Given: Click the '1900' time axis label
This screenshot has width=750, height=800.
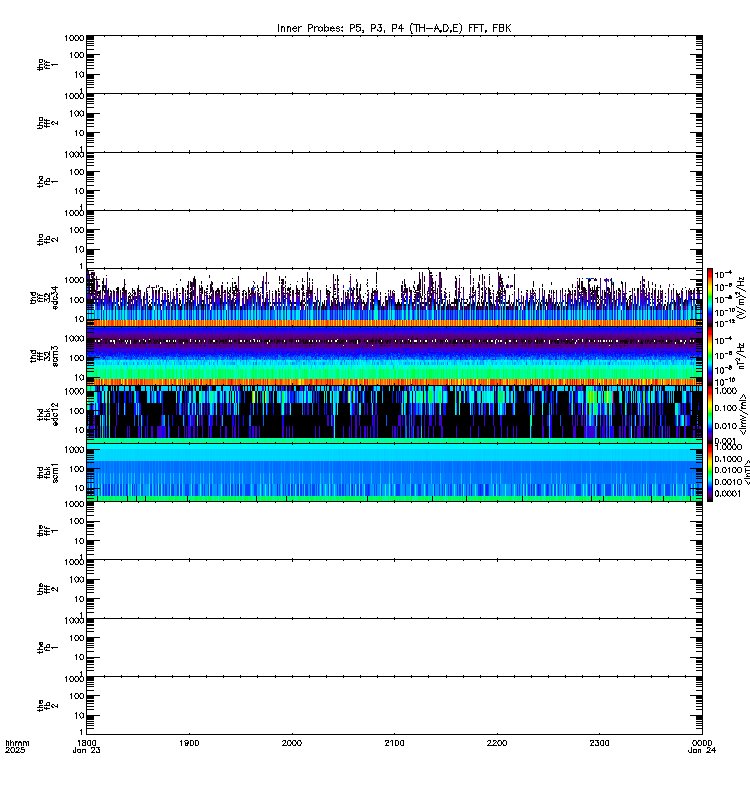Looking at the screenshot, I should (189, 743).
